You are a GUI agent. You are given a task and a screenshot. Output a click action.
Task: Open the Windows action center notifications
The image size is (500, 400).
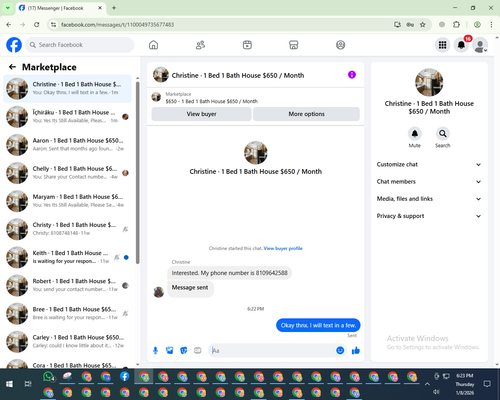coord(487,384)
